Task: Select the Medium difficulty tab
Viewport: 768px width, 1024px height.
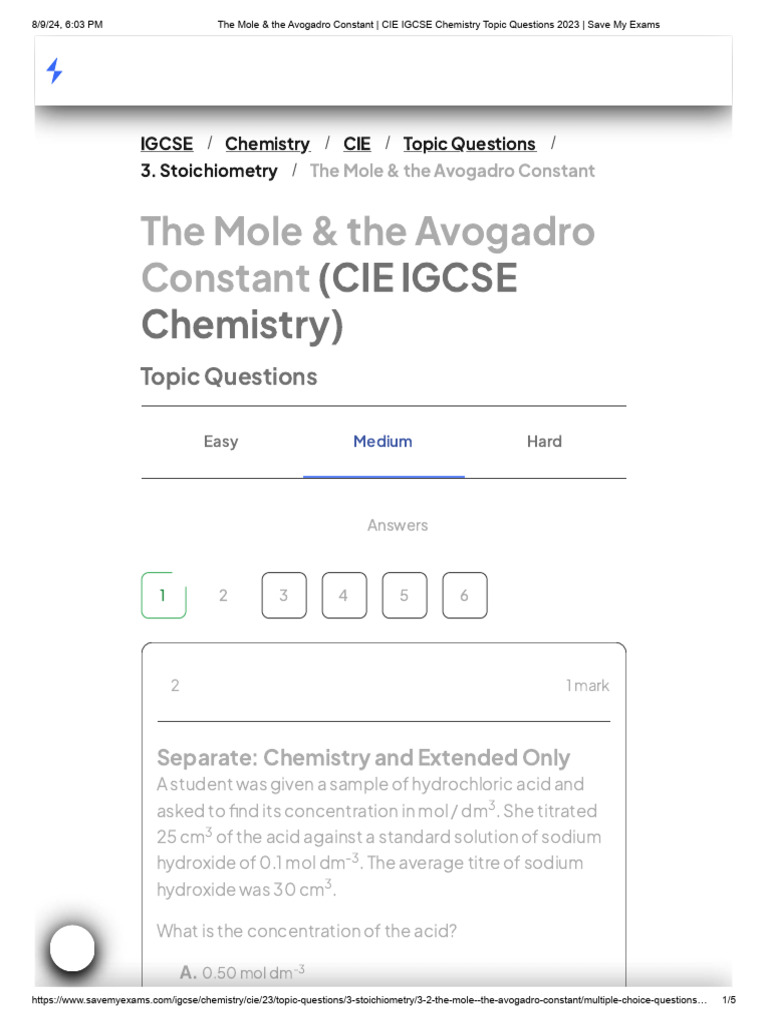Action: 383,441
